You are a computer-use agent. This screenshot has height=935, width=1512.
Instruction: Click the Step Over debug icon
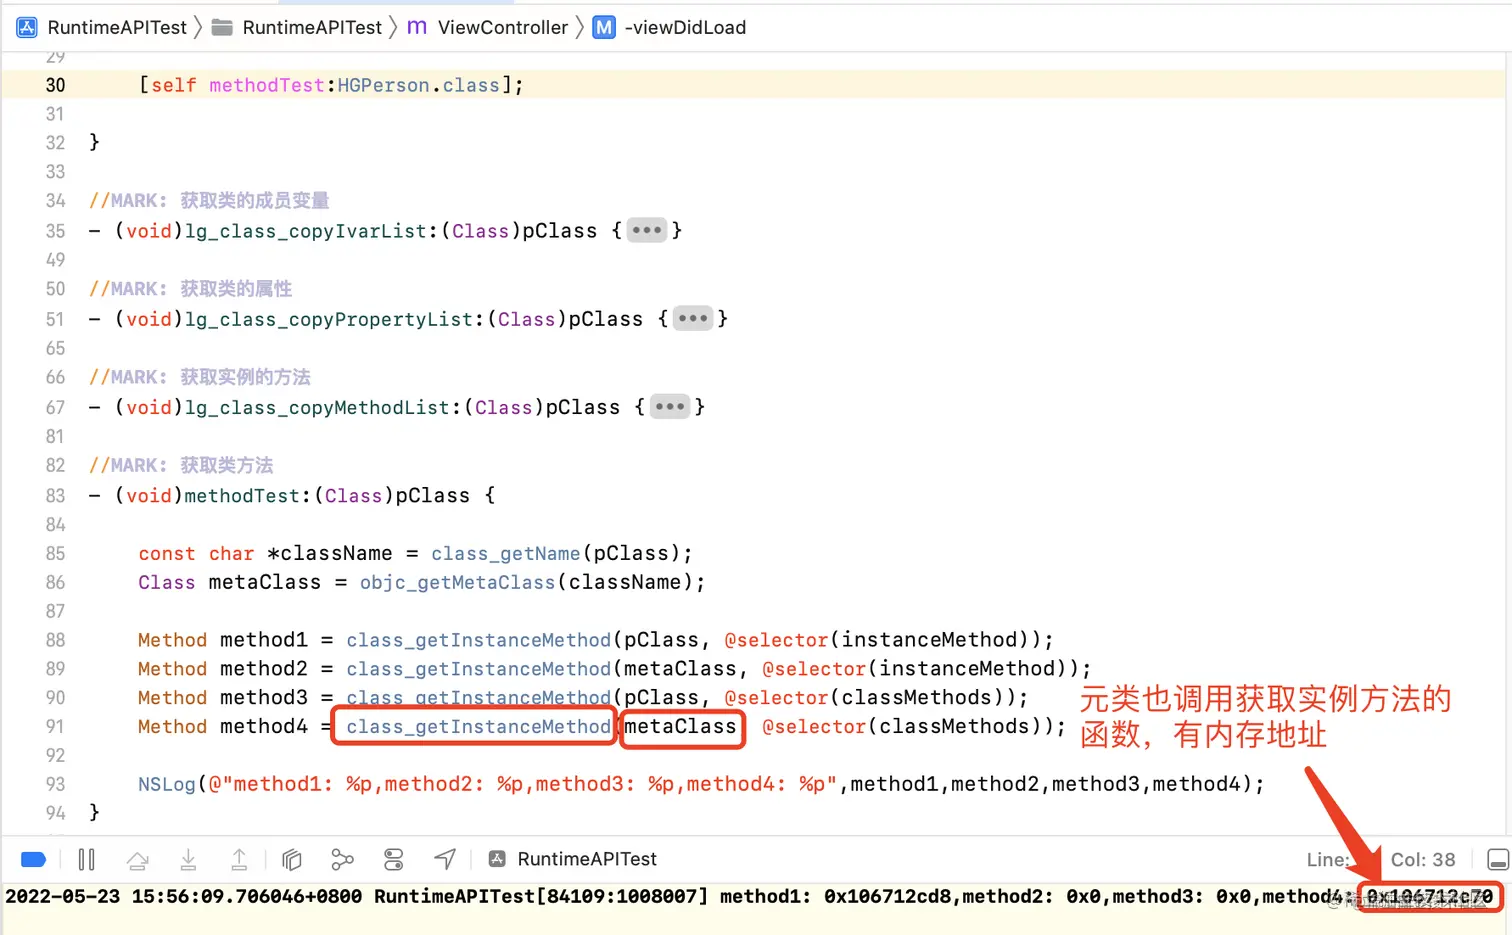(x=138, y=859)
